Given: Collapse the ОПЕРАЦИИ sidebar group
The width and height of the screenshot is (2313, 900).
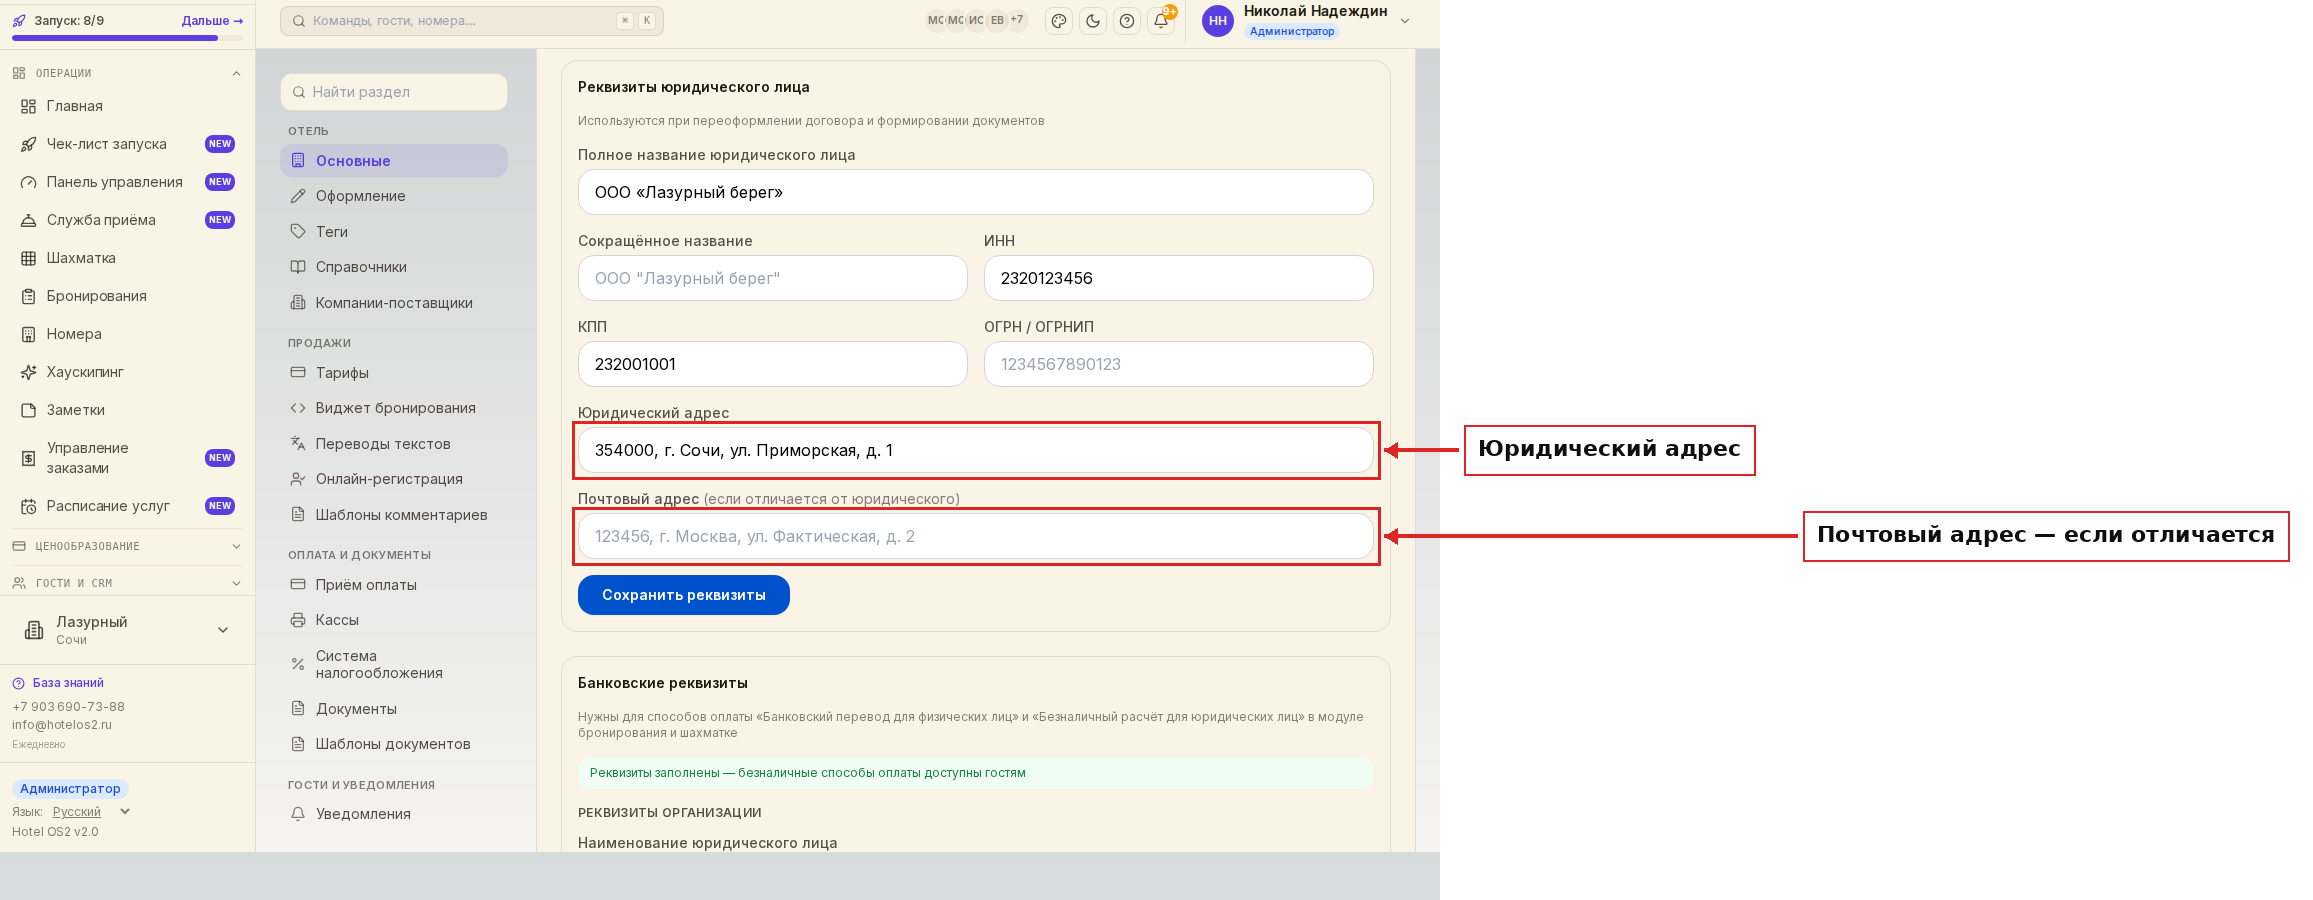Looking at the screenshot, I should tap(127, 73).
